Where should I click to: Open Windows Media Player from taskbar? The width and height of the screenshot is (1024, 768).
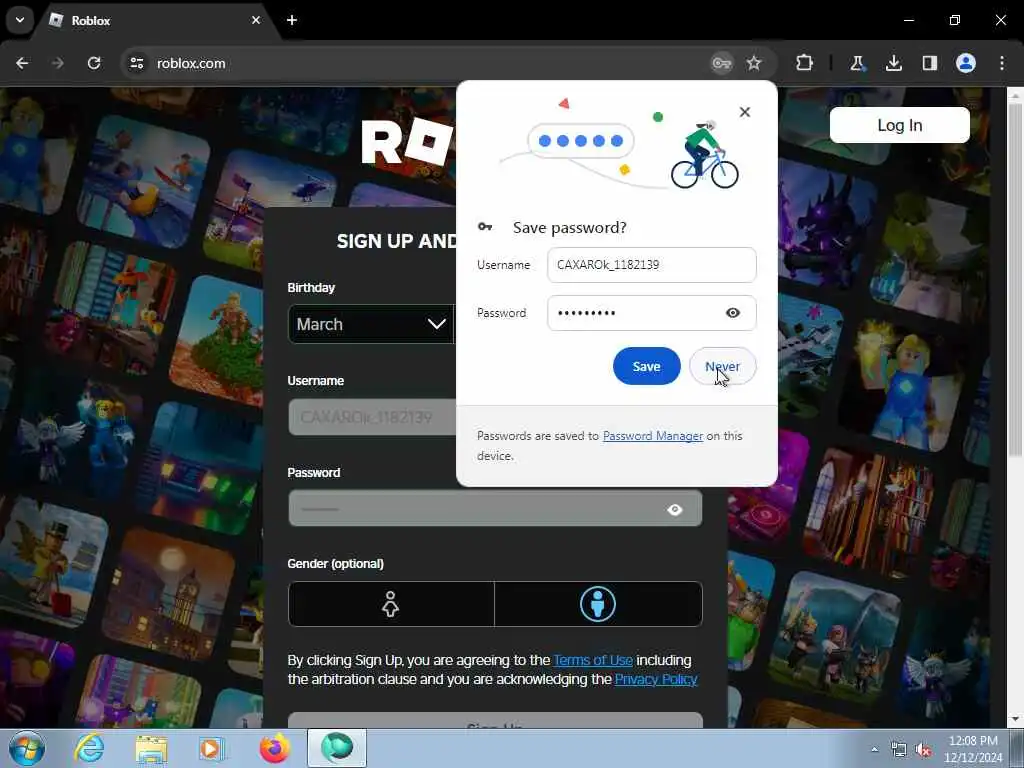click(211, 748)
